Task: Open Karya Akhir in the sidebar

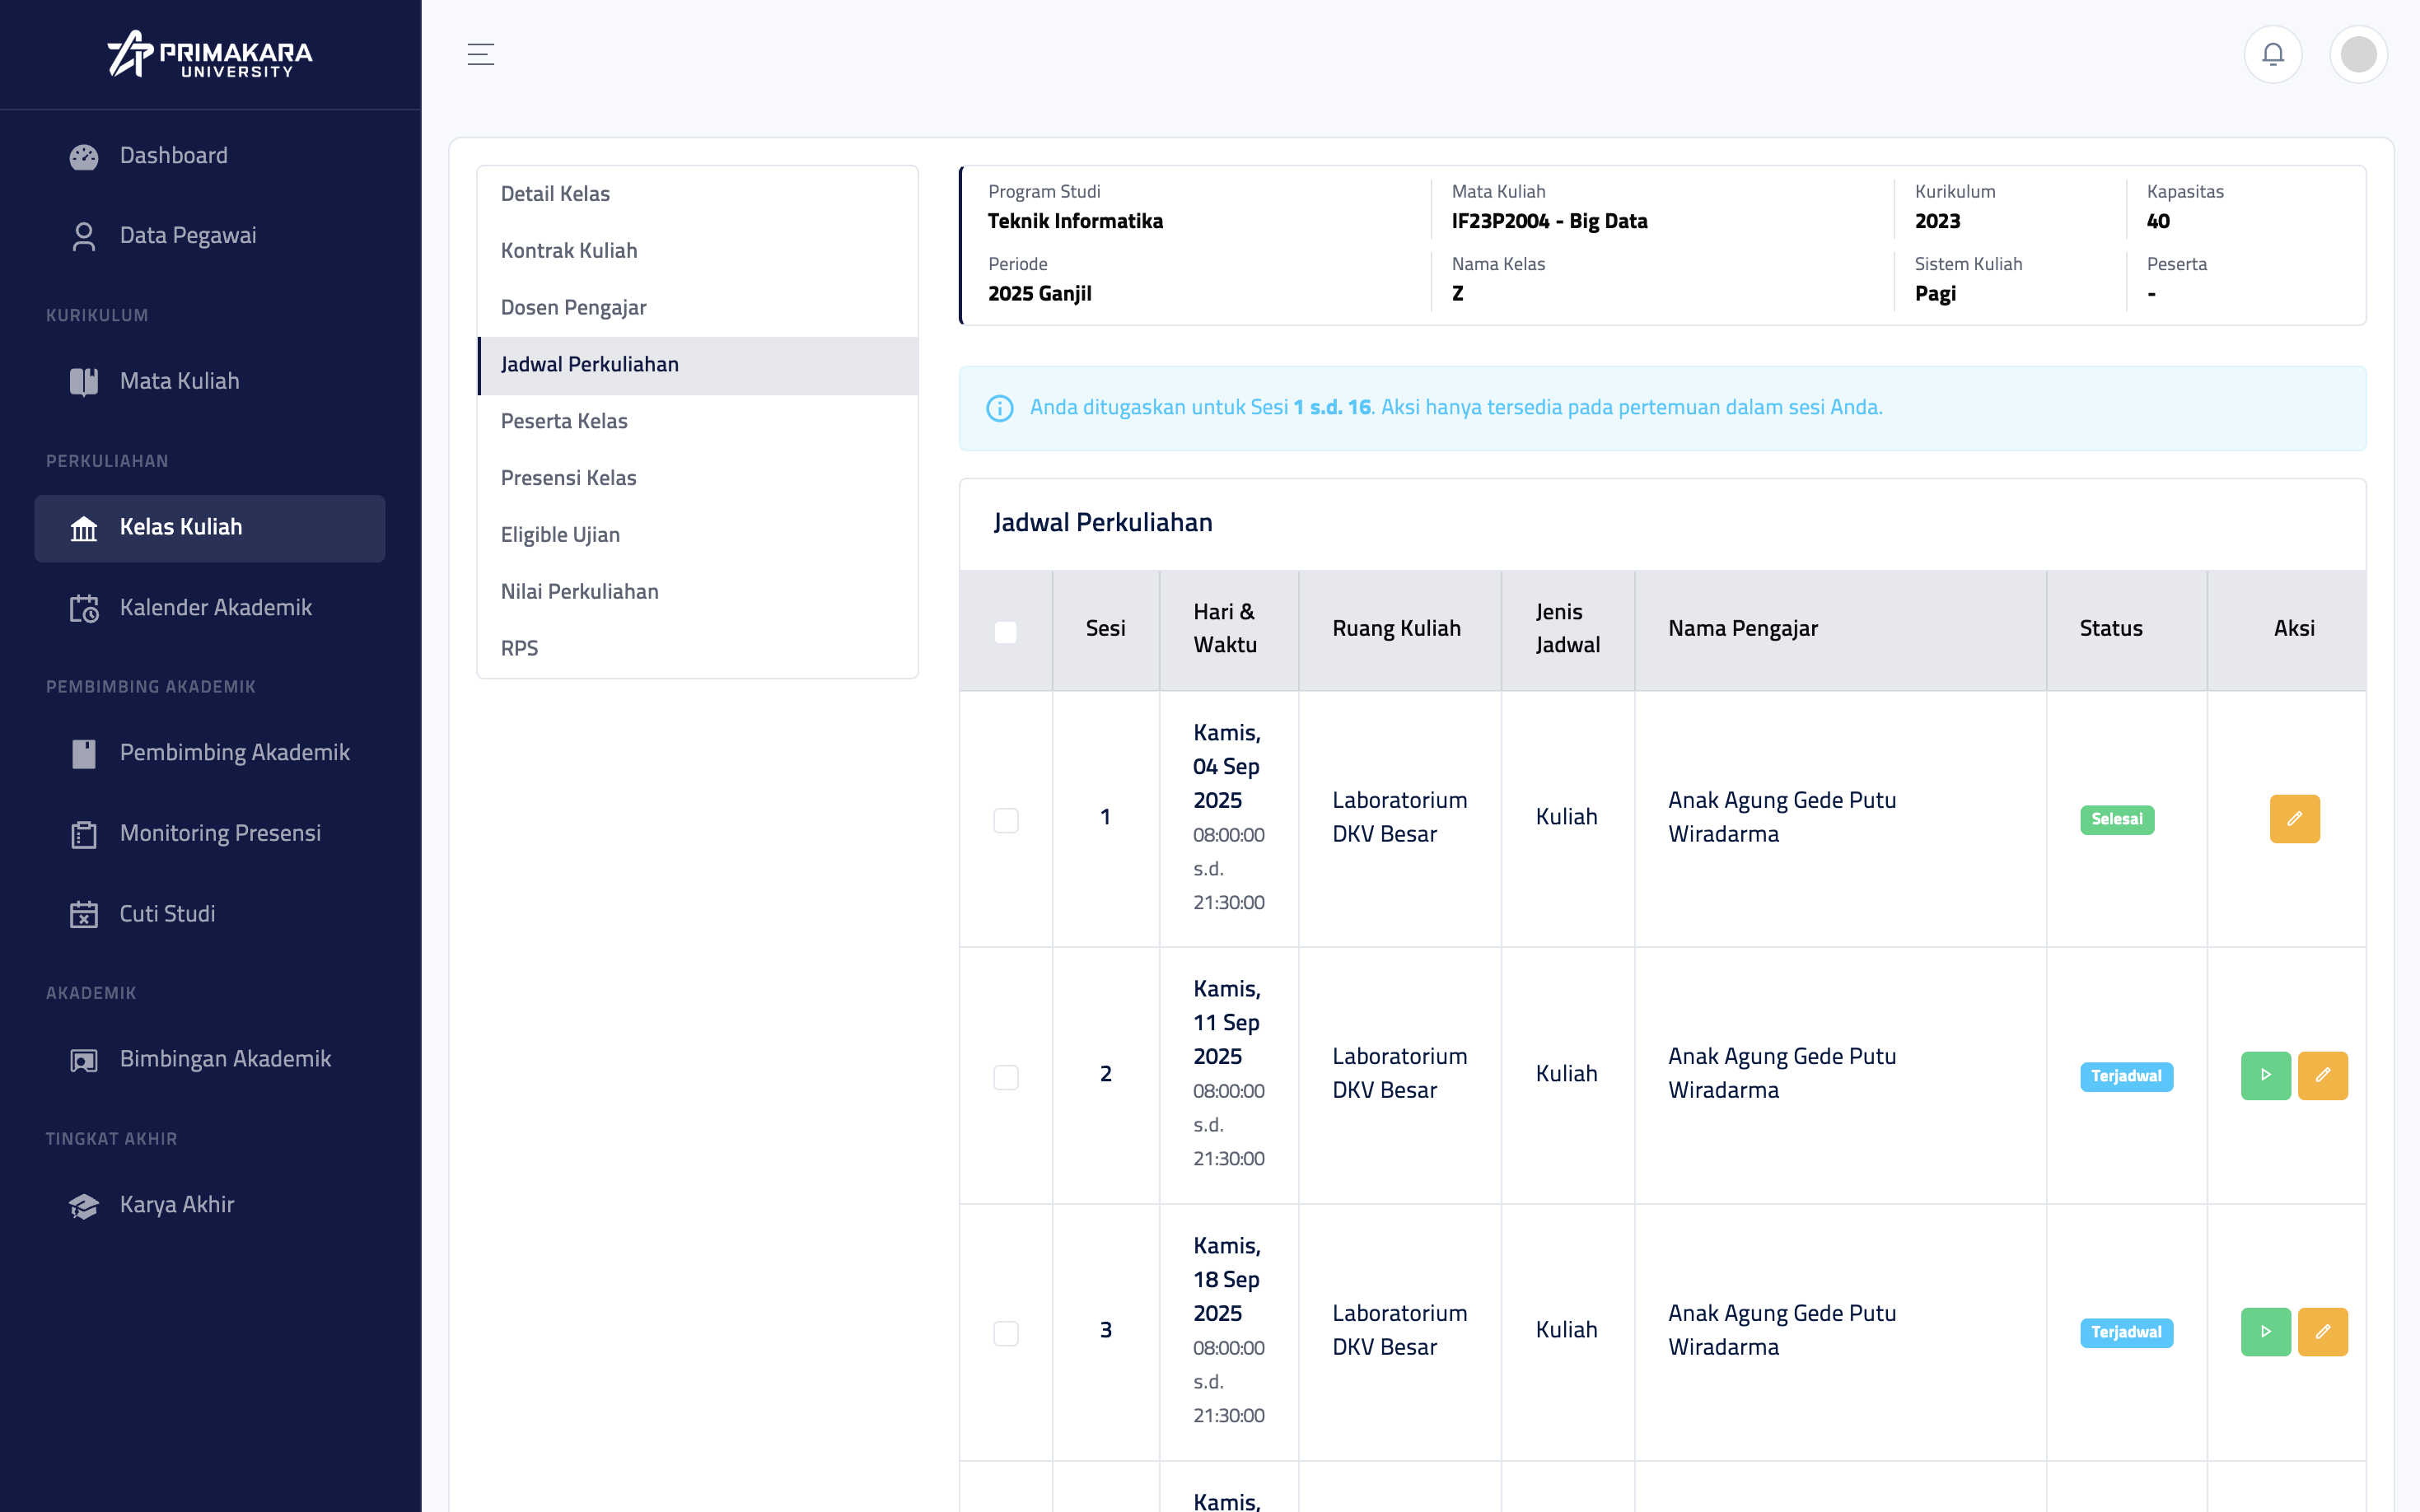Action: tap(210, 1206)
